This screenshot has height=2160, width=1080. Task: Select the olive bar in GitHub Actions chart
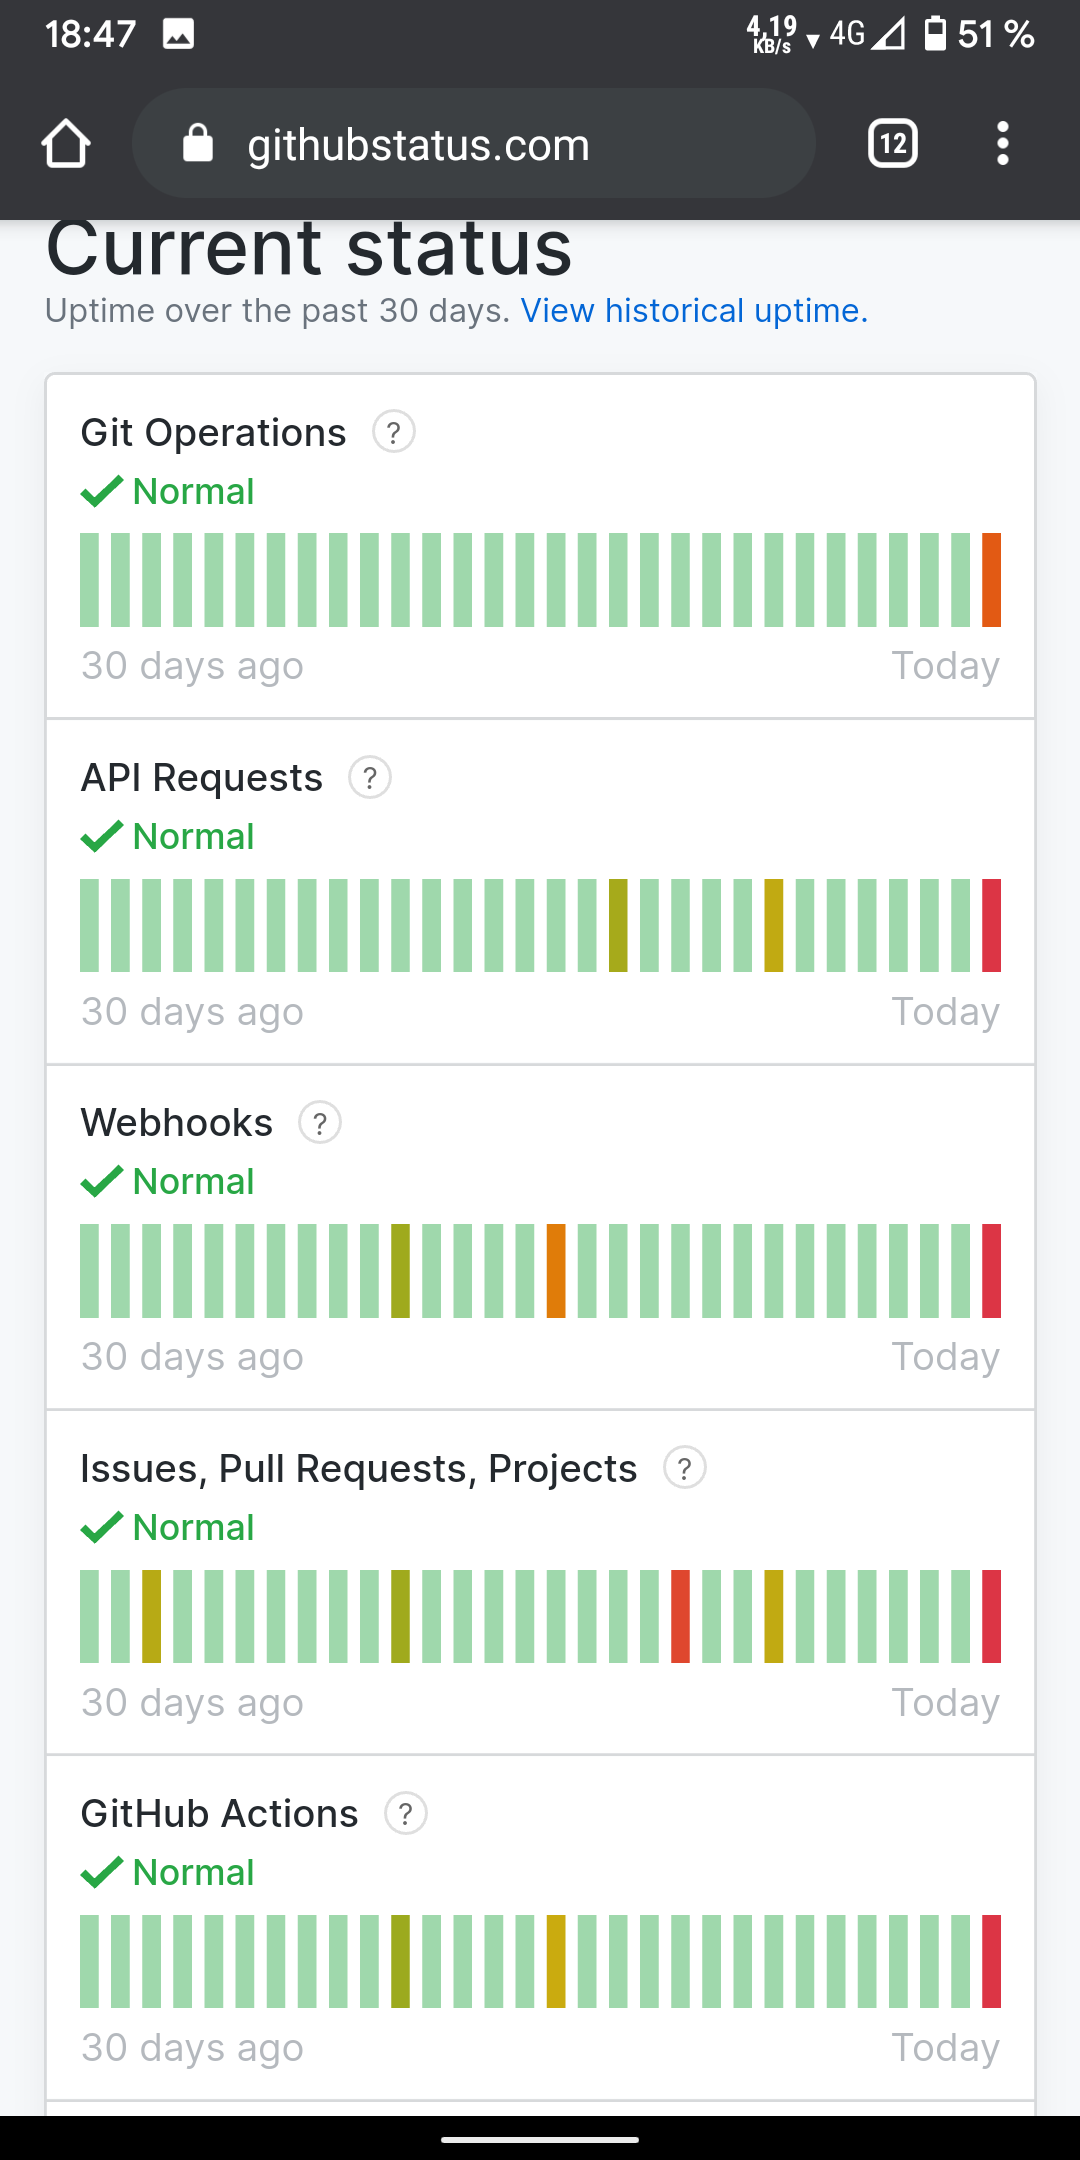[x=400, y=1961]
